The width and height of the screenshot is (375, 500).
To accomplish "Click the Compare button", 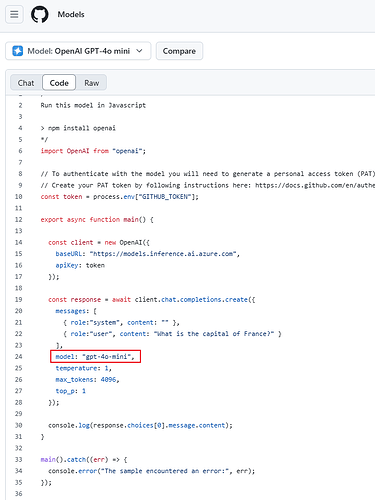I will click(179, 51).
